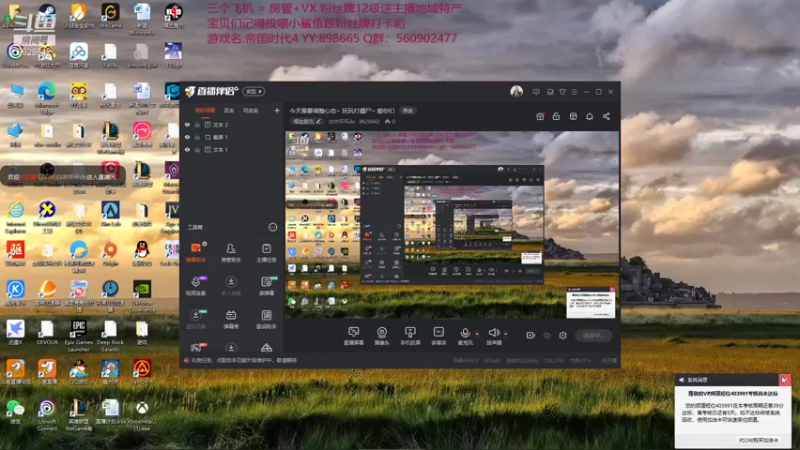Select the 文本 2 layer row
The height and width of the screenshot is (450, 800).
tap(231, 124)
